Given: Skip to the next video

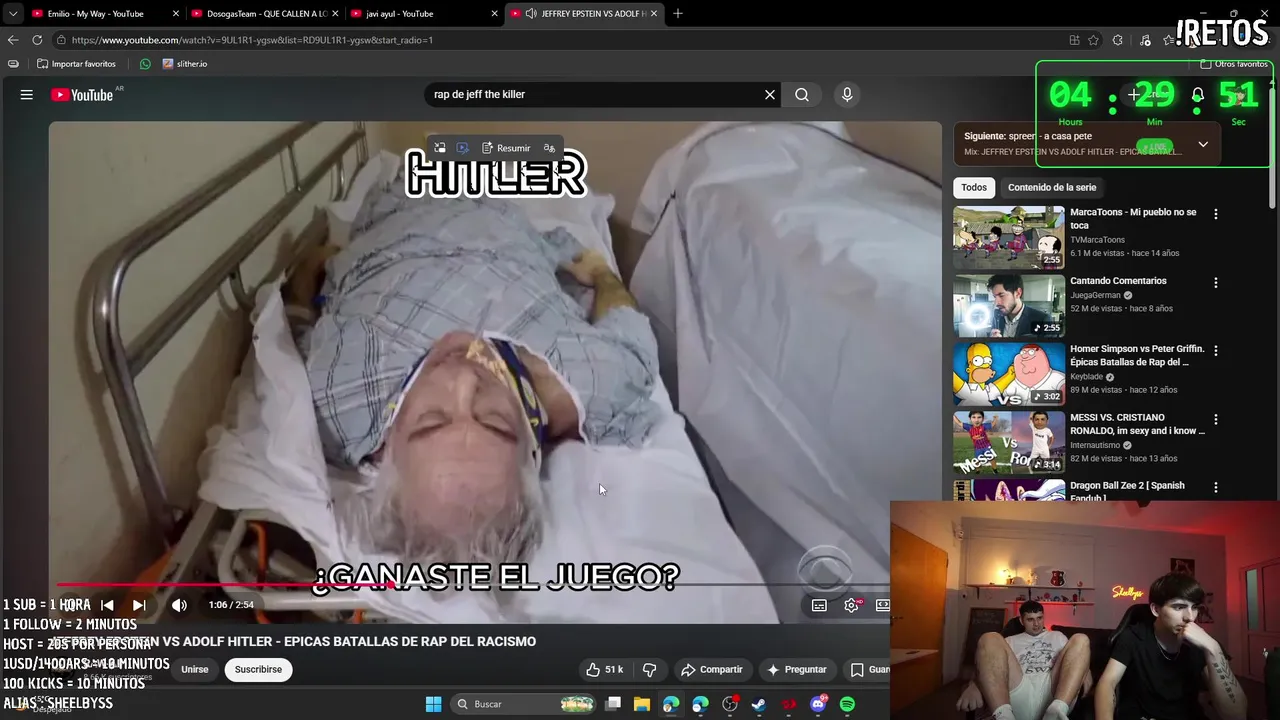Looking at the screenshot, I should [139, 605].
